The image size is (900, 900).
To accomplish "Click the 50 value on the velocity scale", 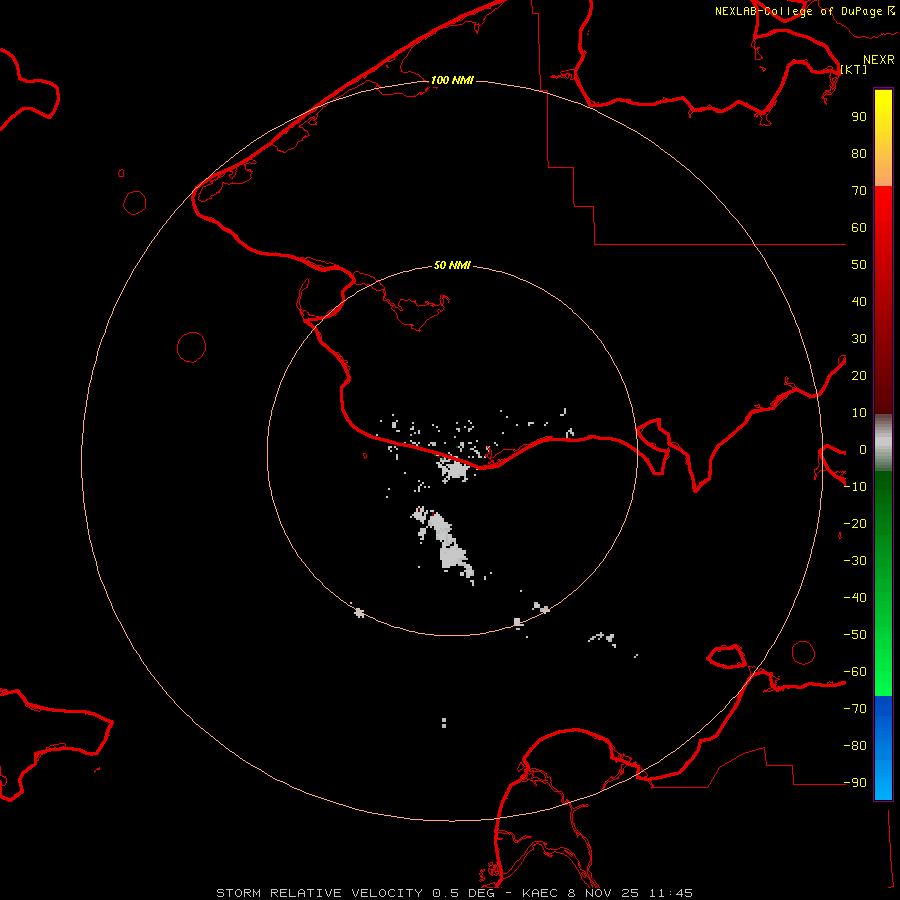I will click(x=859, y=265).
